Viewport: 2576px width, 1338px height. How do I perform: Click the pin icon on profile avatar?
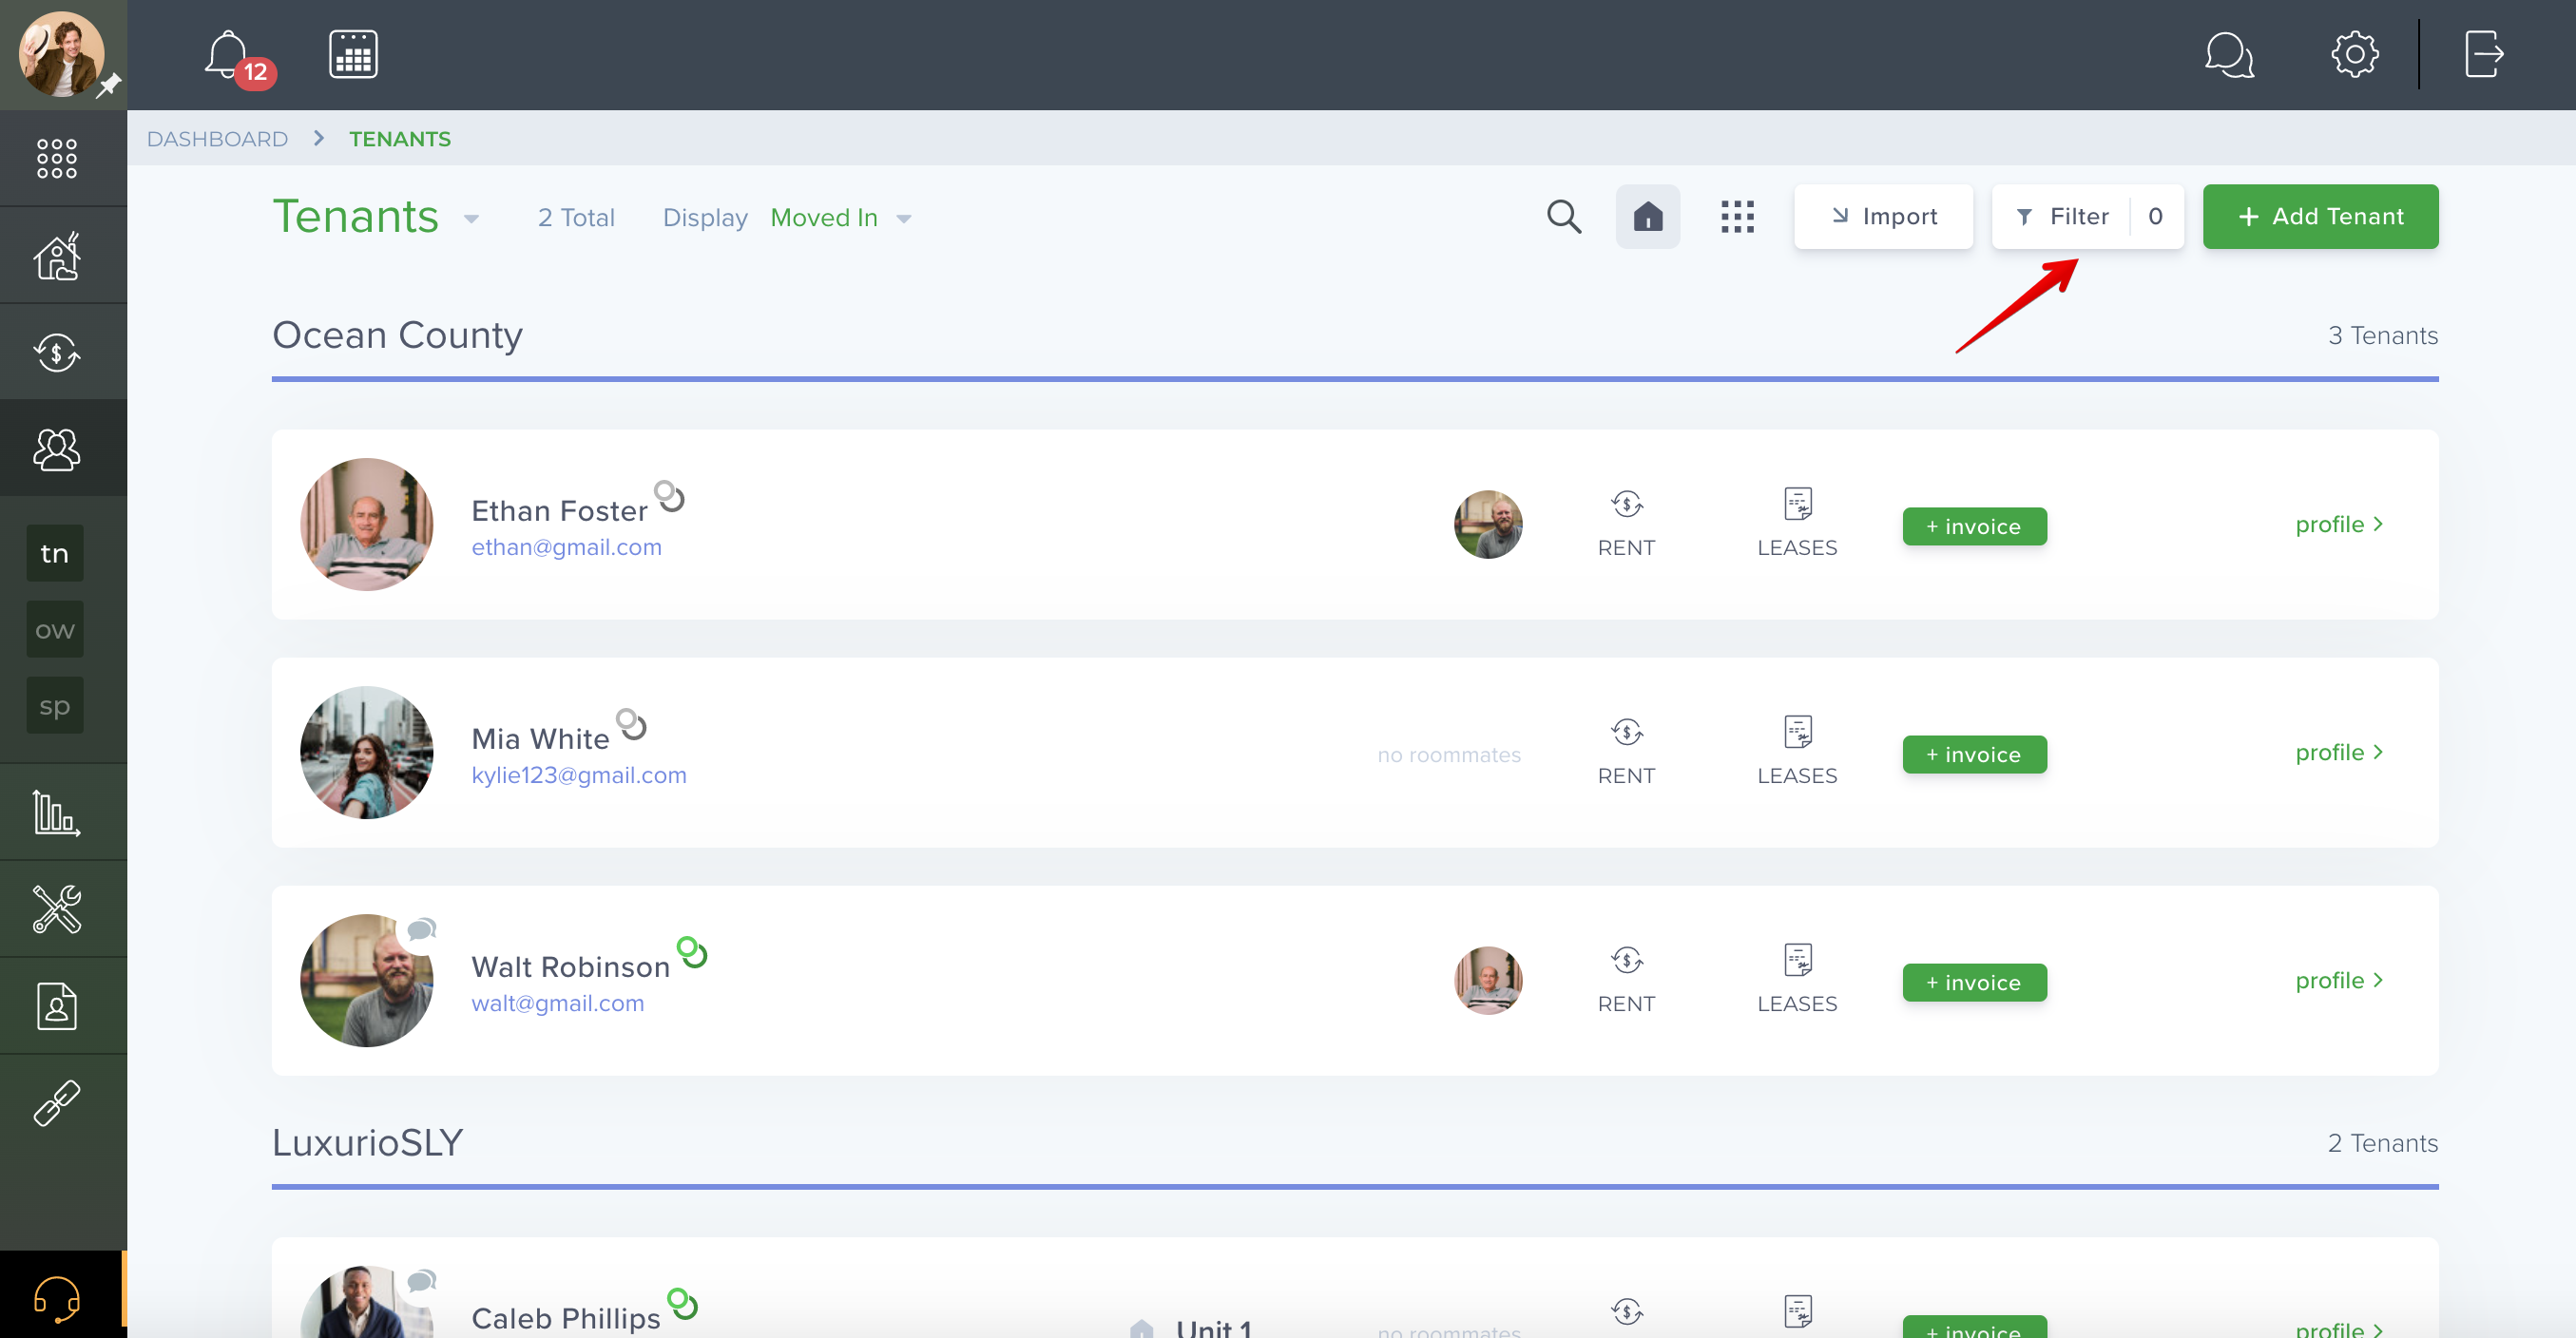[109, 85]
